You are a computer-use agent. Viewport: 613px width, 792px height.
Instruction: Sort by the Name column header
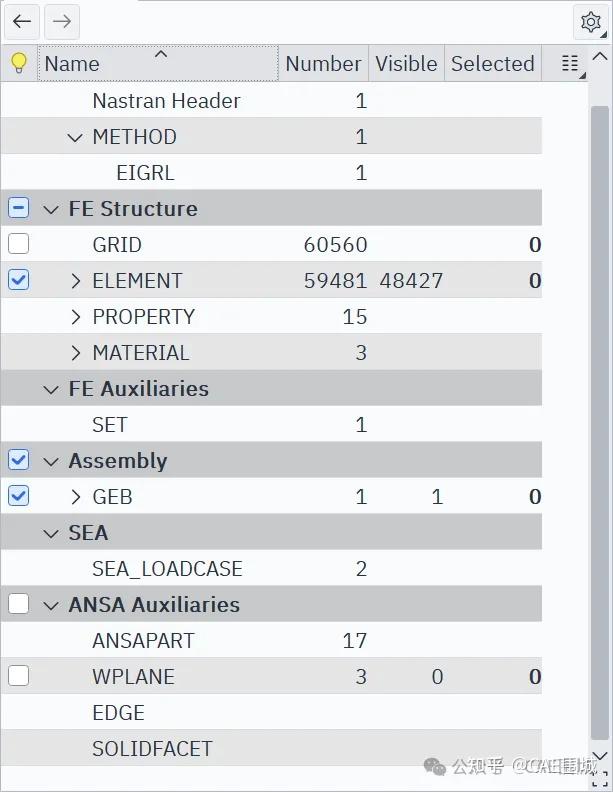72,64
